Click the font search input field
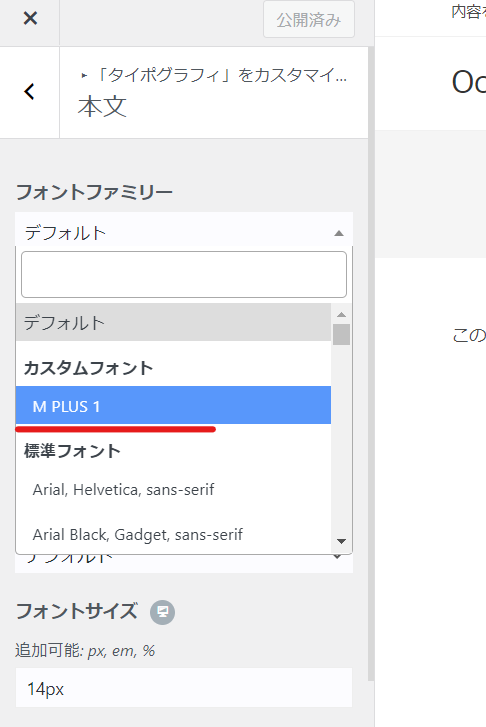Screen dimensions: 486x727 184,274
